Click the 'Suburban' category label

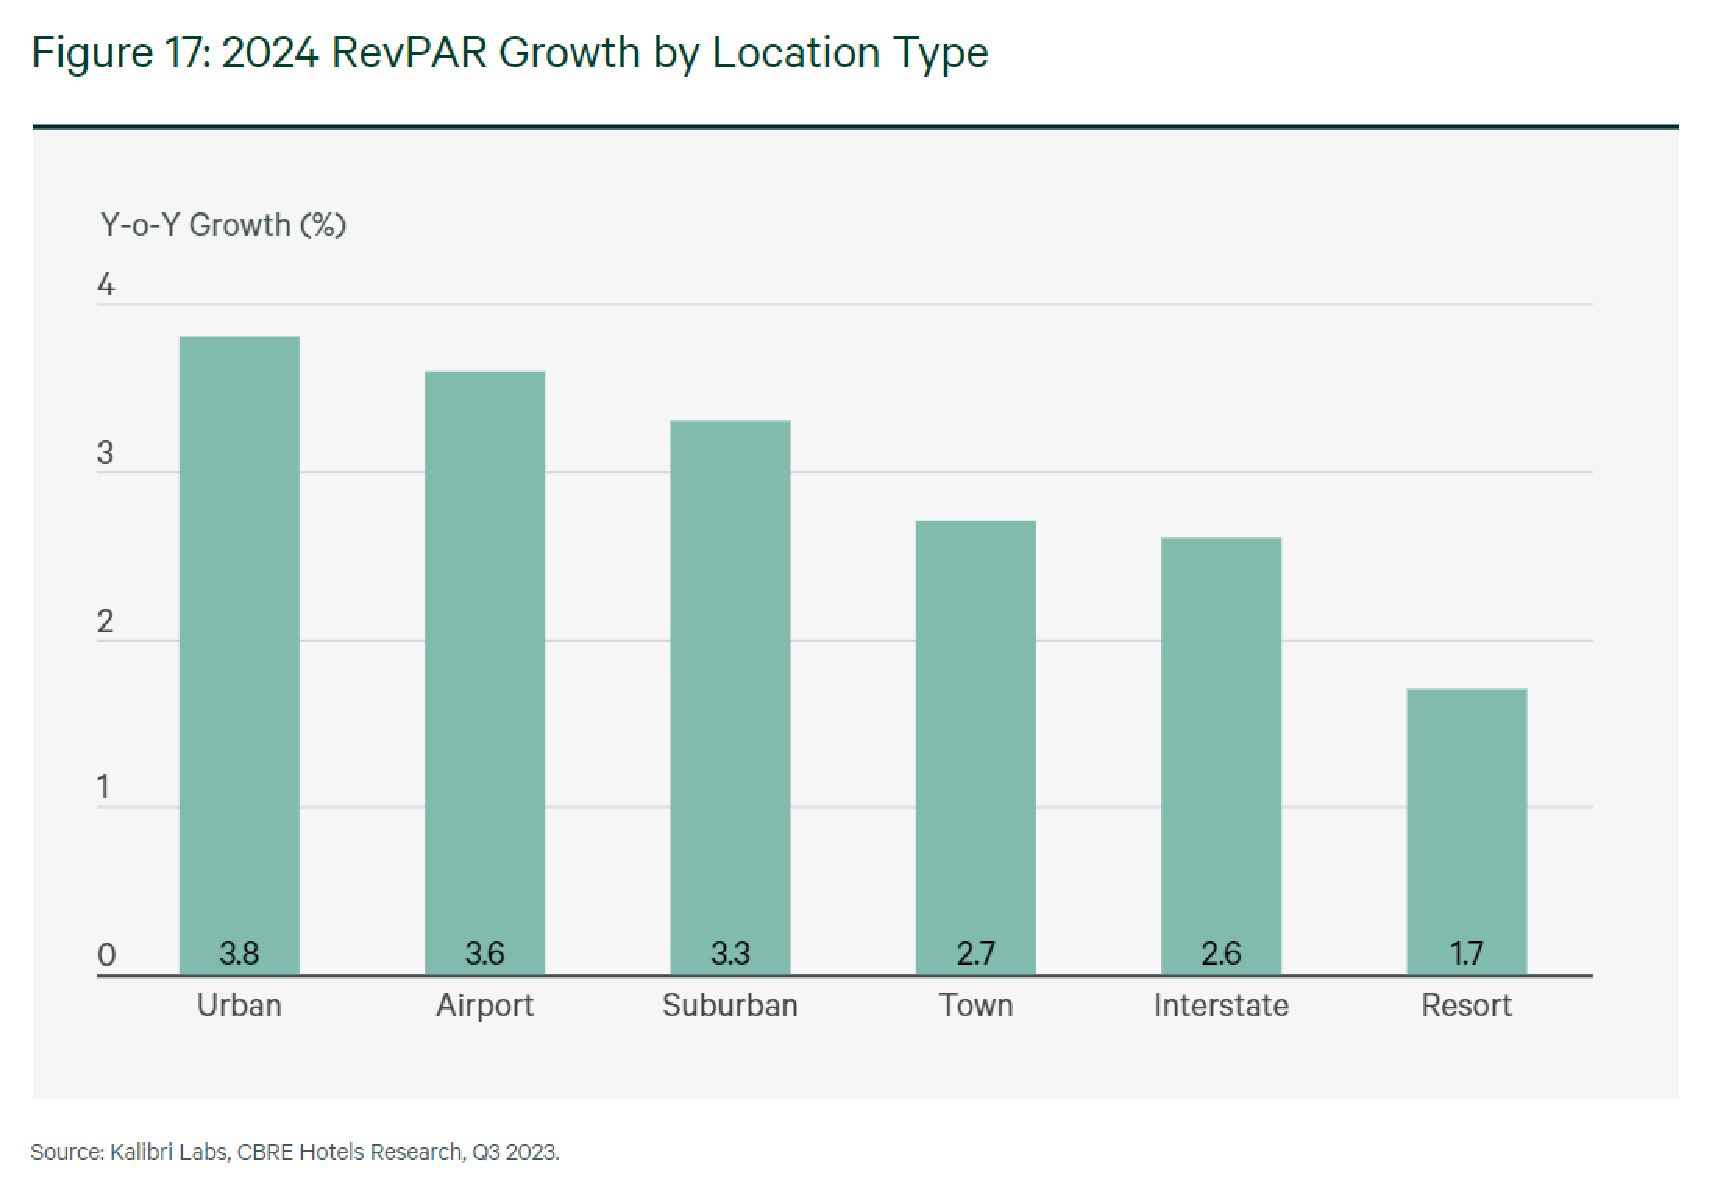(x=730, y=1005)
